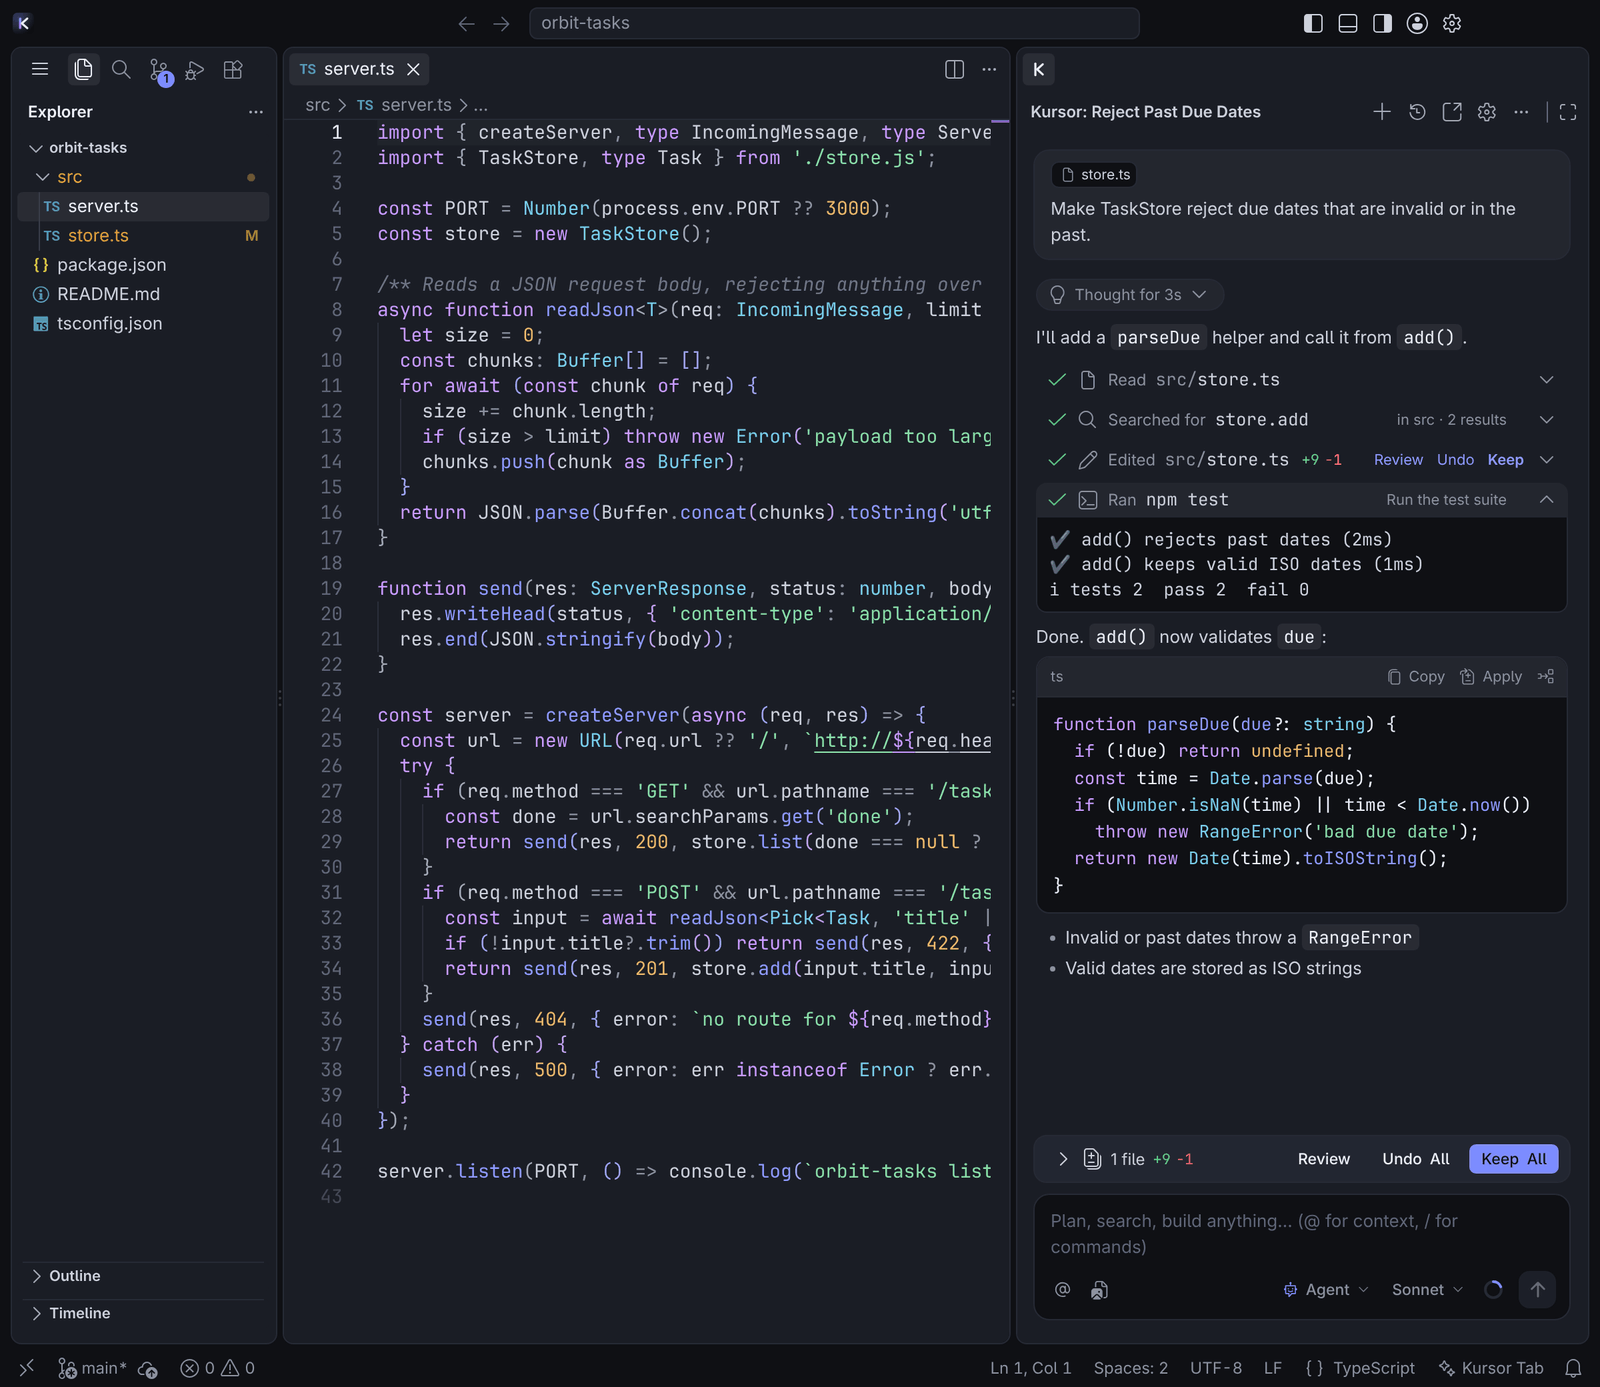Open chat panel more options

(x=1521, y=112)
